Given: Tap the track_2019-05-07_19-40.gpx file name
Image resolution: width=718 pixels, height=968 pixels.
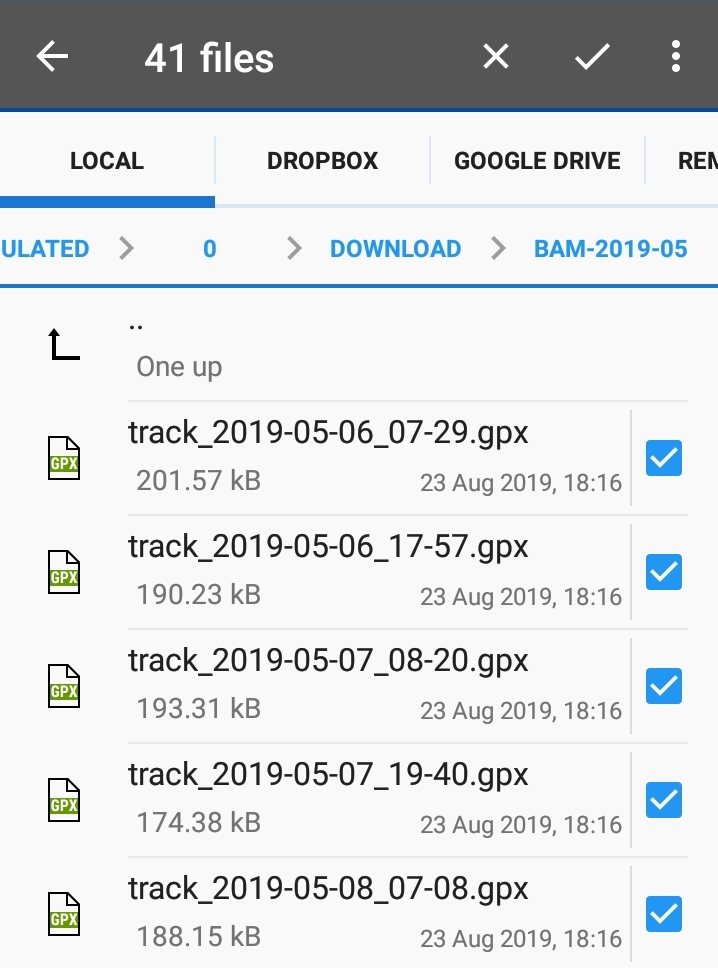Looking at the screenshot, I should click(x=328, y=775).
